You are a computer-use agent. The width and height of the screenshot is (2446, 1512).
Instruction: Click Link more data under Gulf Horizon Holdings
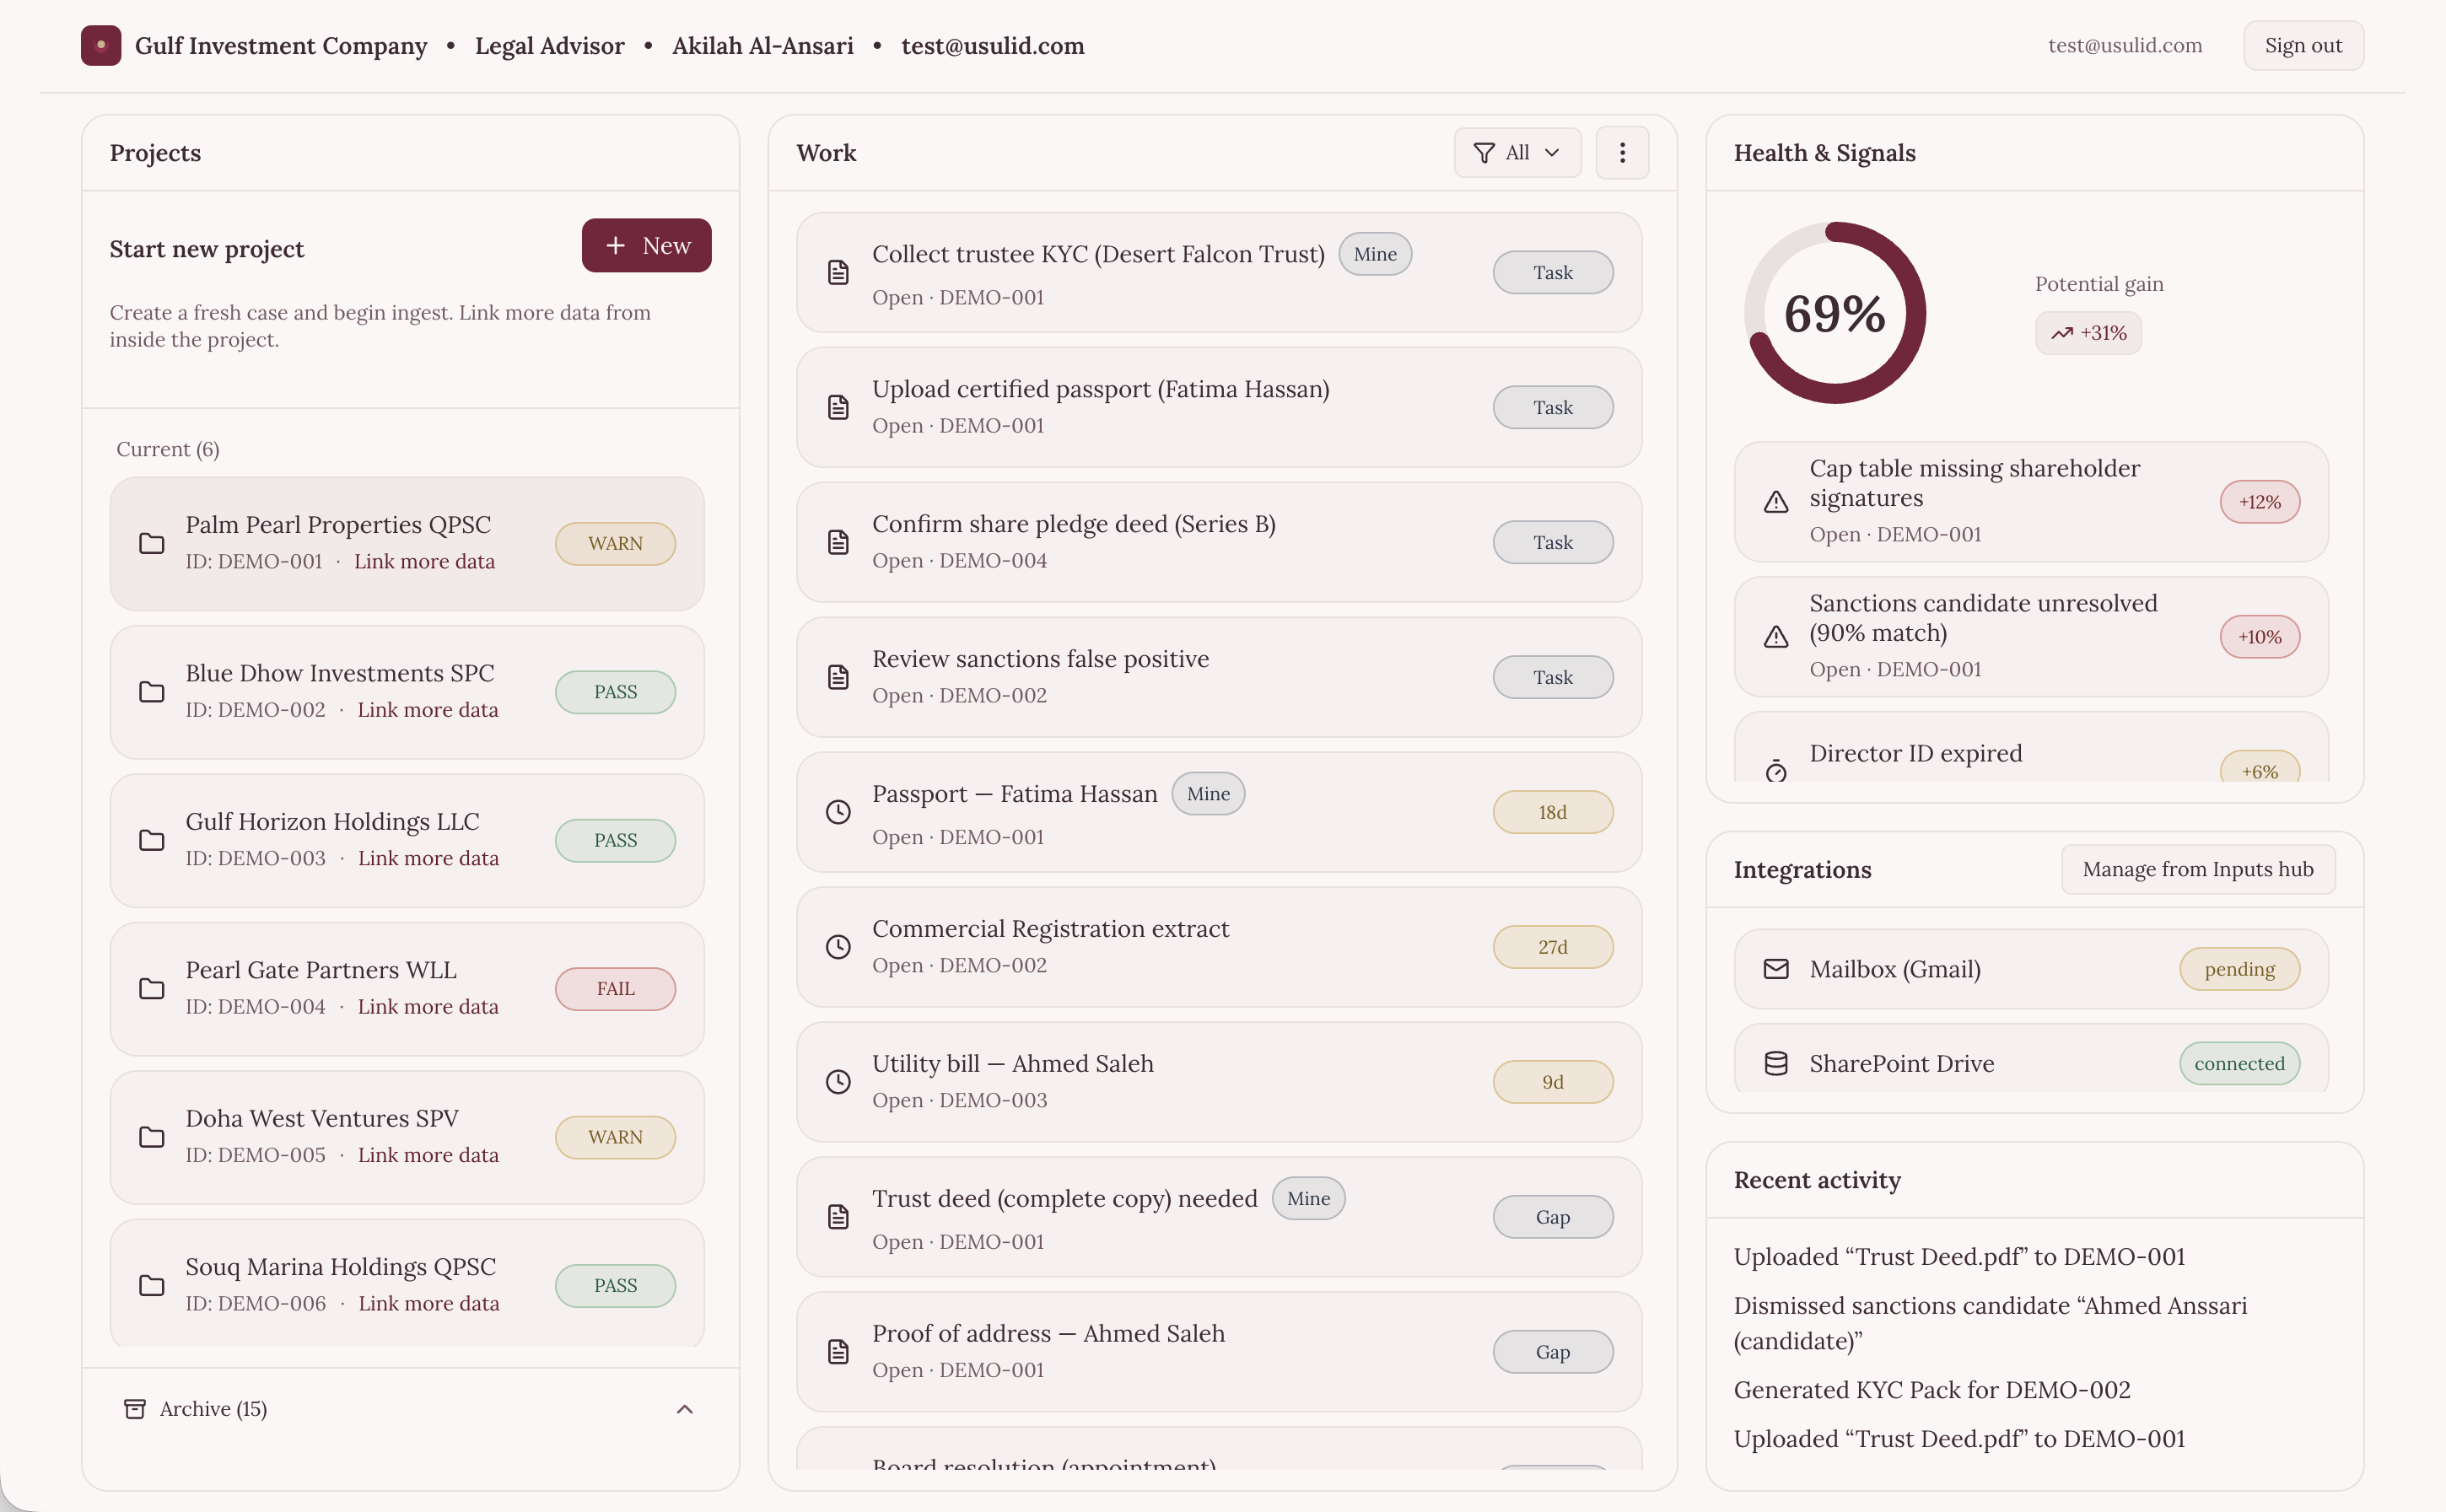click(428, 859)
